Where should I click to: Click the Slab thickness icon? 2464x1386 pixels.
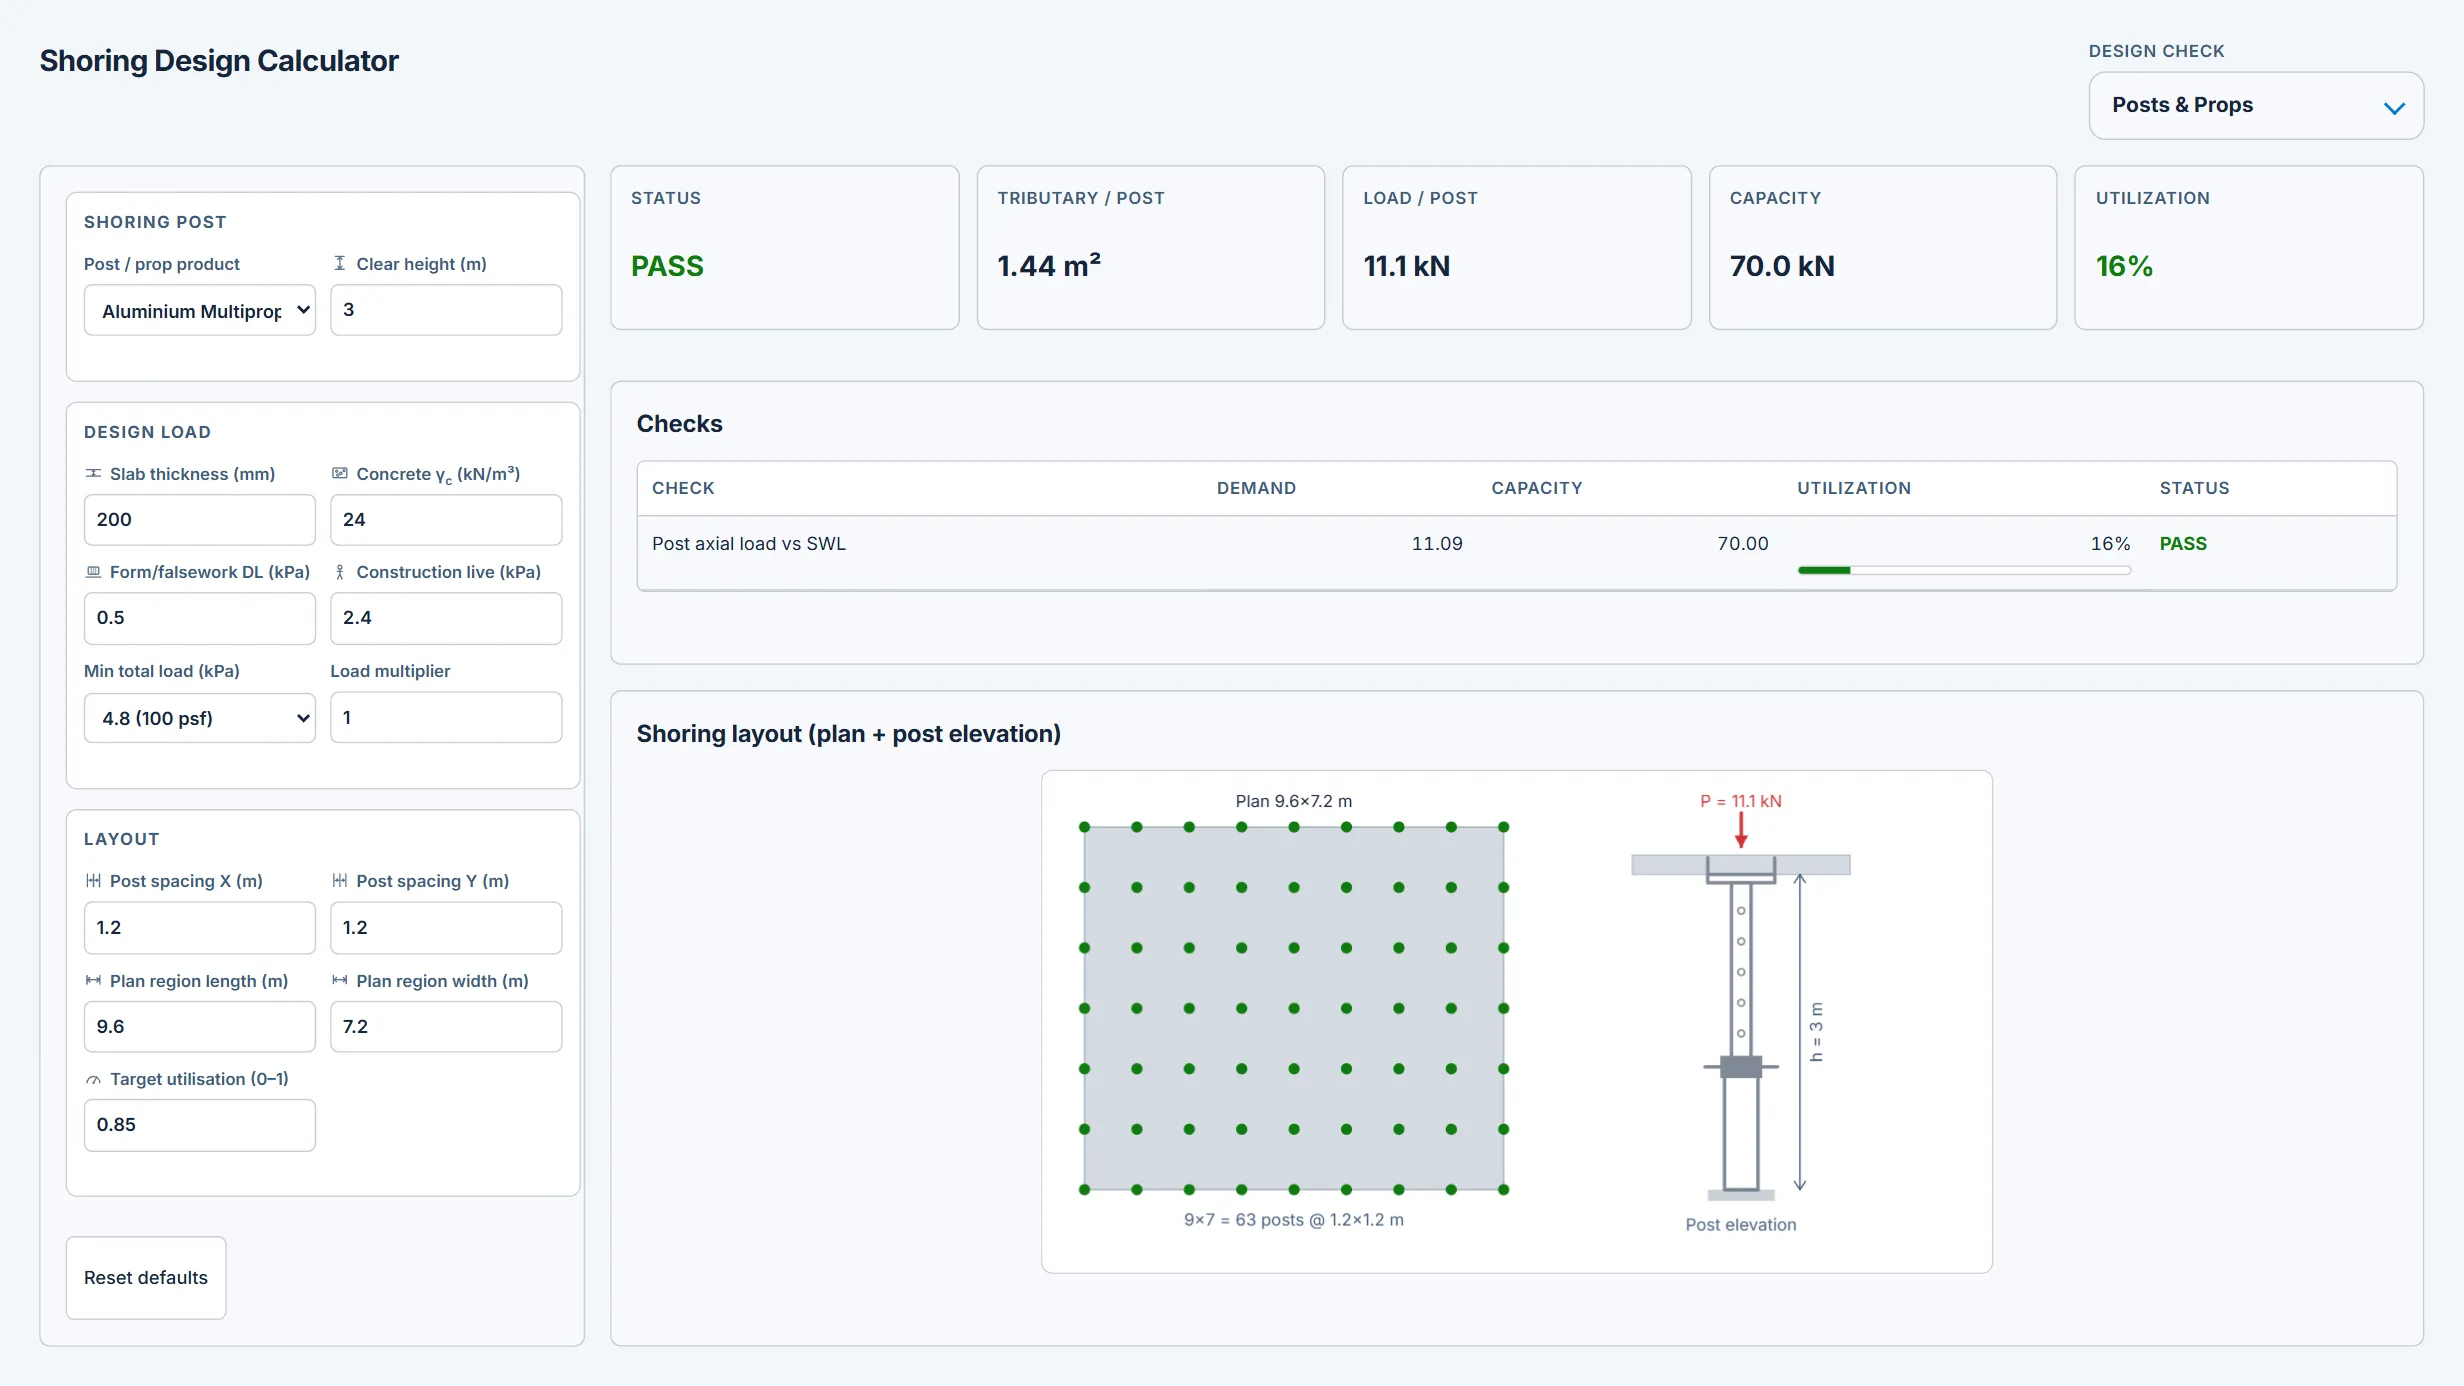pos(93,473)
